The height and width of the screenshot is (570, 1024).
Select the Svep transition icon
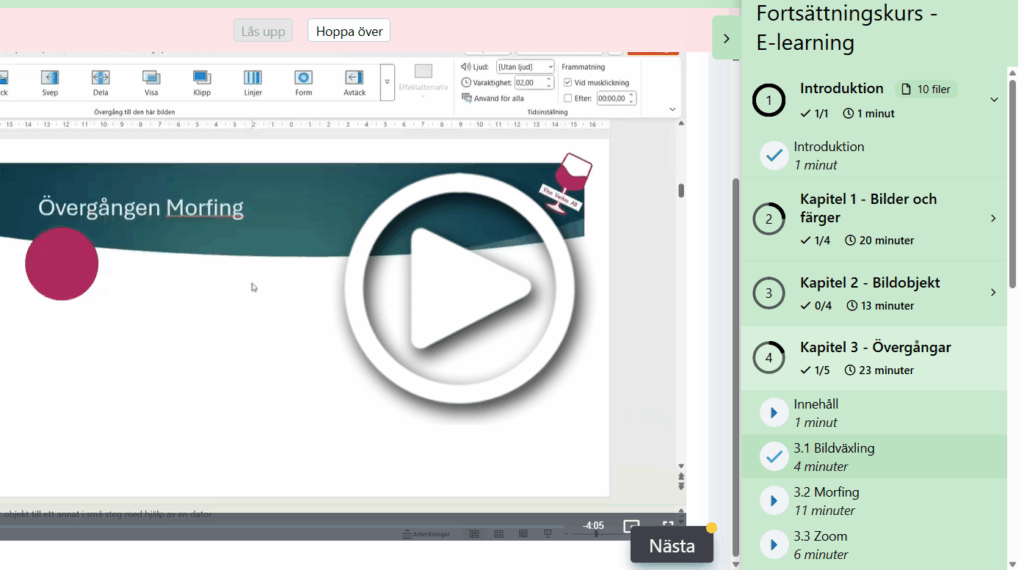pyautogui.click(x=50, y=78)
